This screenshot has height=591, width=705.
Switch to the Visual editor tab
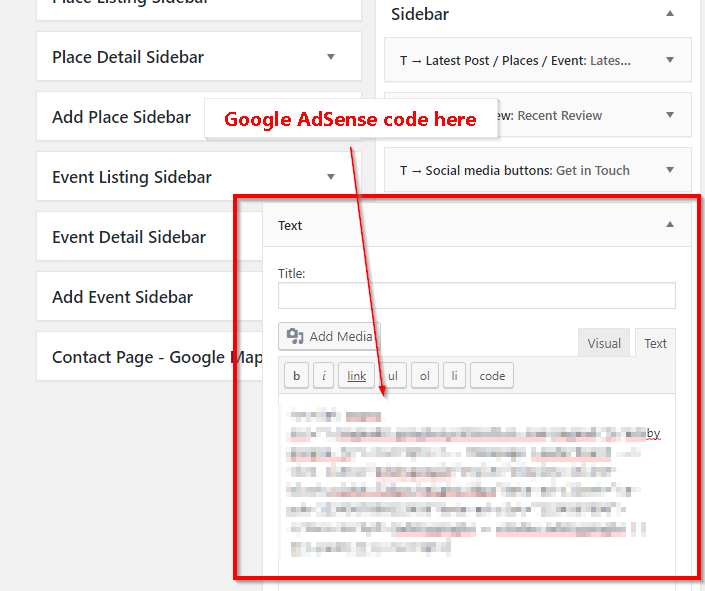[604, 343]
